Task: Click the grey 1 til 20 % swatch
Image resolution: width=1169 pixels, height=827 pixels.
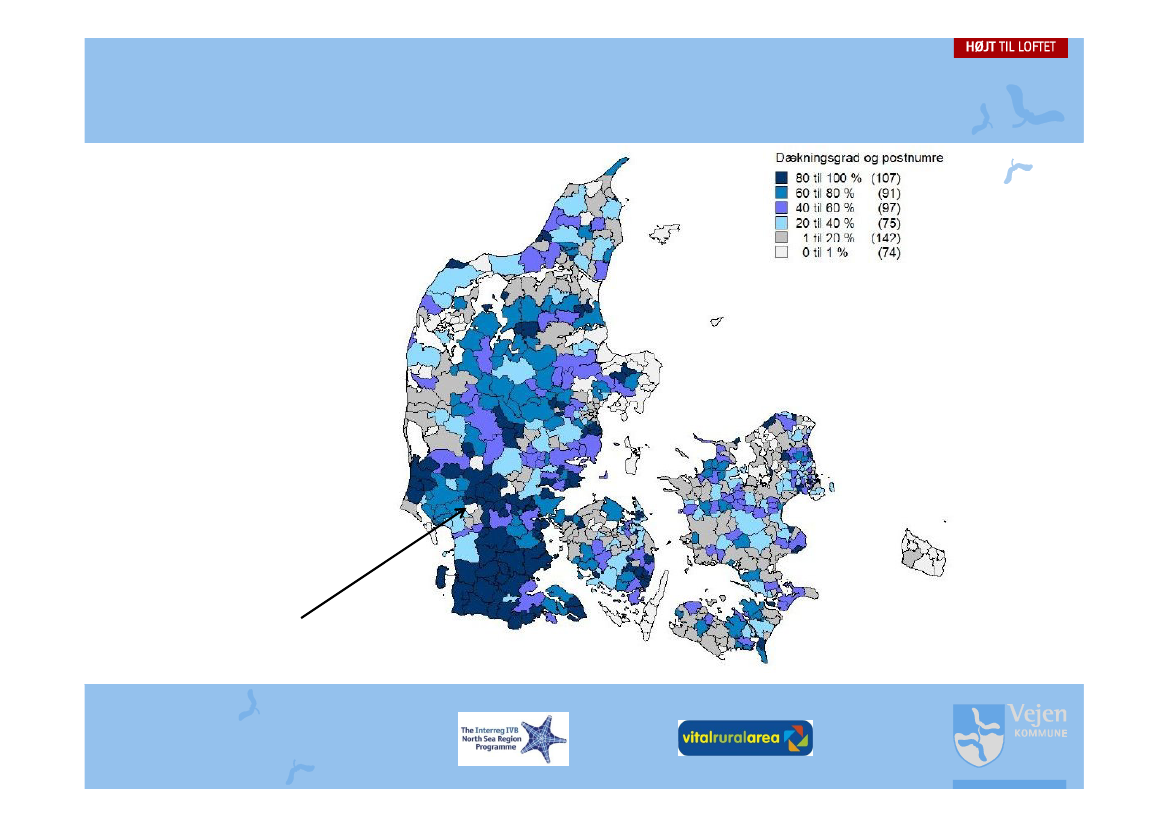Action: 782,238
